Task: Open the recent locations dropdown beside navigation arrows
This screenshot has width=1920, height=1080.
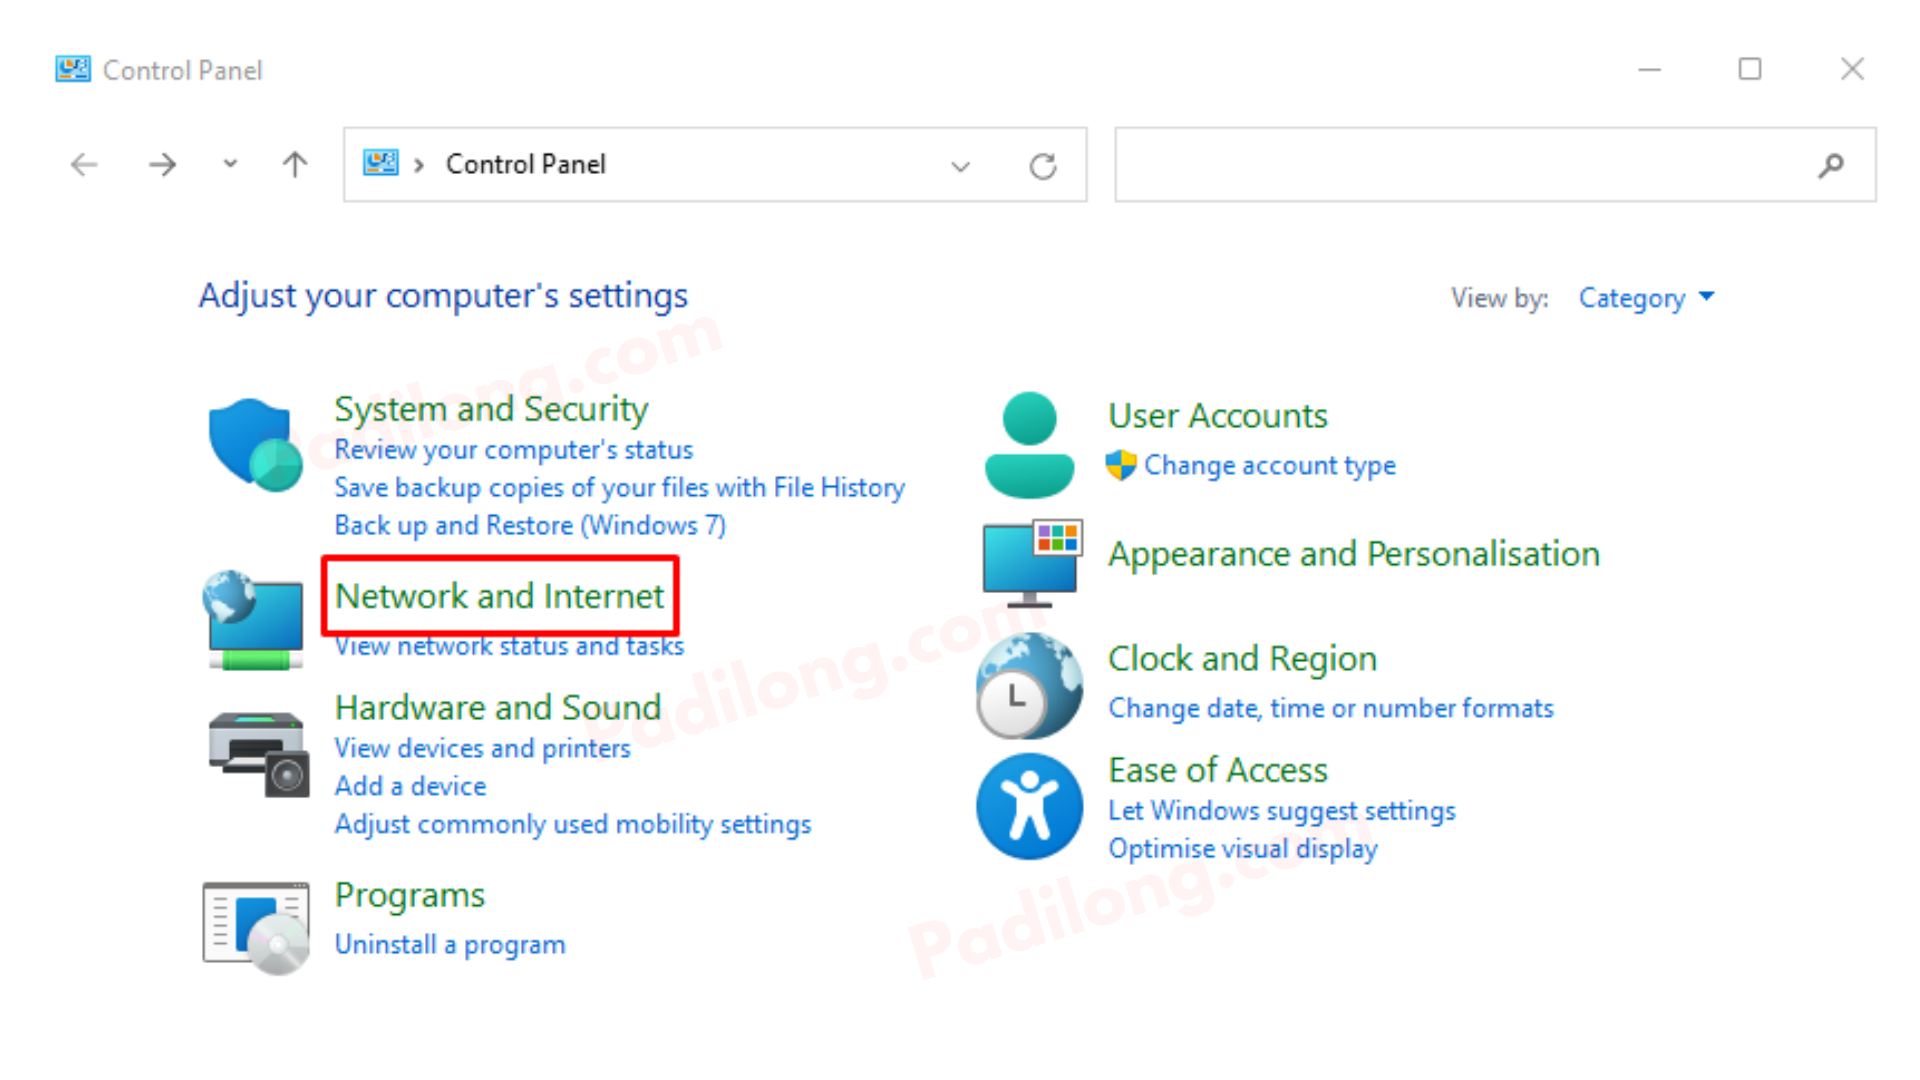Action: 229,164
